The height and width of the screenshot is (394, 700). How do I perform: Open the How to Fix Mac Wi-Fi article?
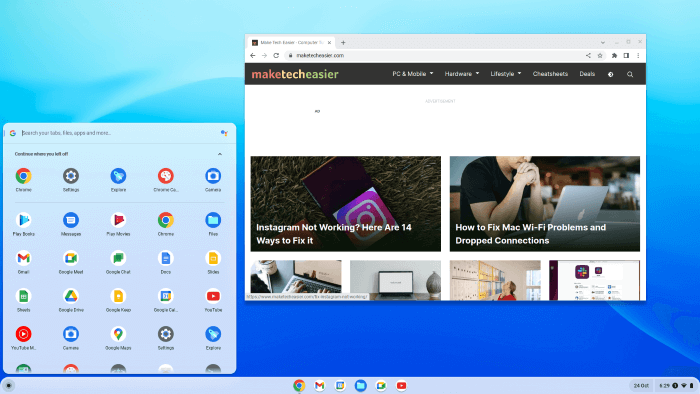[545, 203]
